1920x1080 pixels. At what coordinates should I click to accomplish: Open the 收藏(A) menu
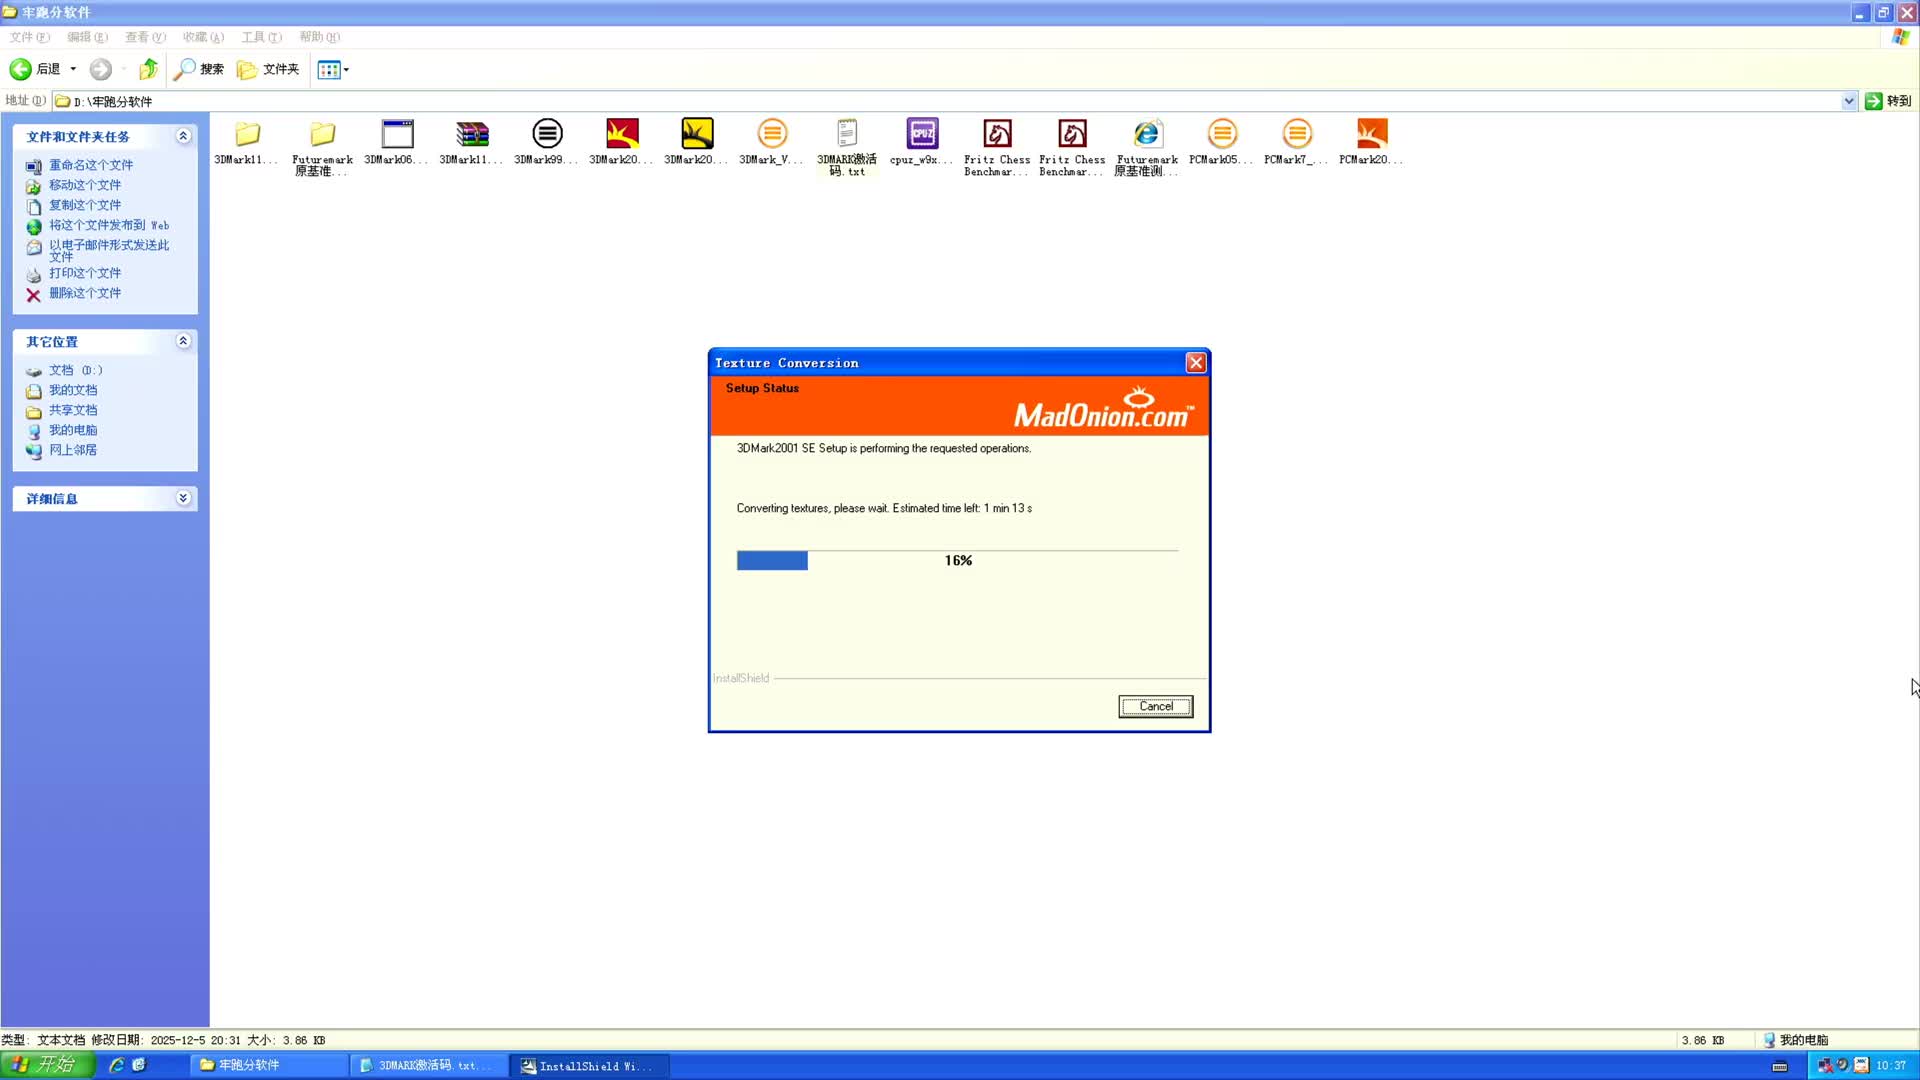[203, 37]
